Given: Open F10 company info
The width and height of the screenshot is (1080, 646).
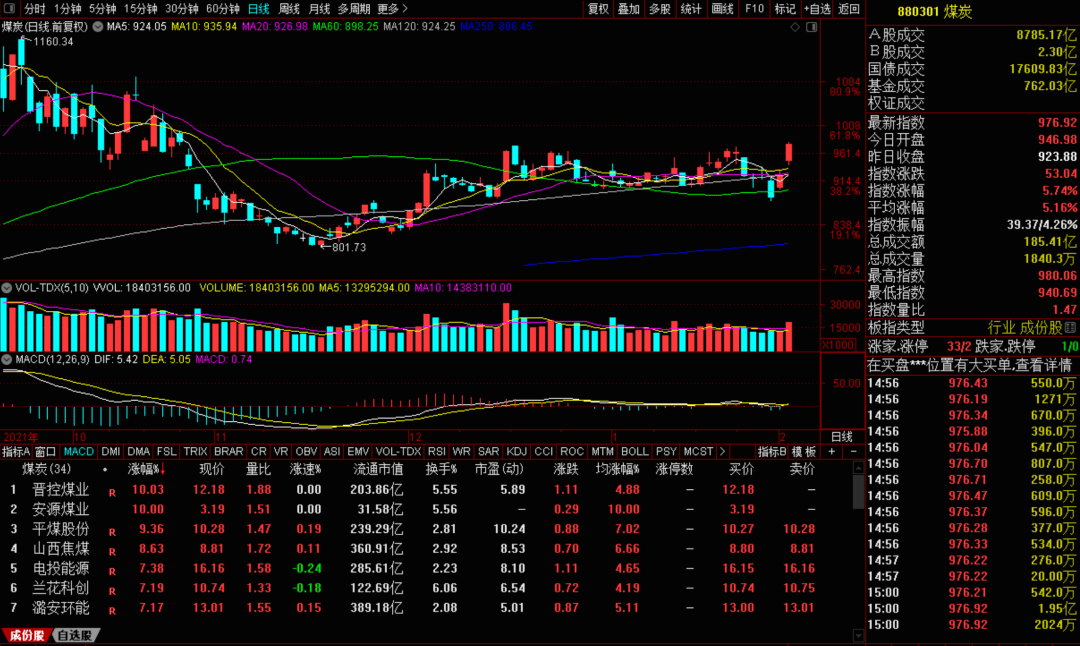Looking at the screenshot, I should pos(754,9).
